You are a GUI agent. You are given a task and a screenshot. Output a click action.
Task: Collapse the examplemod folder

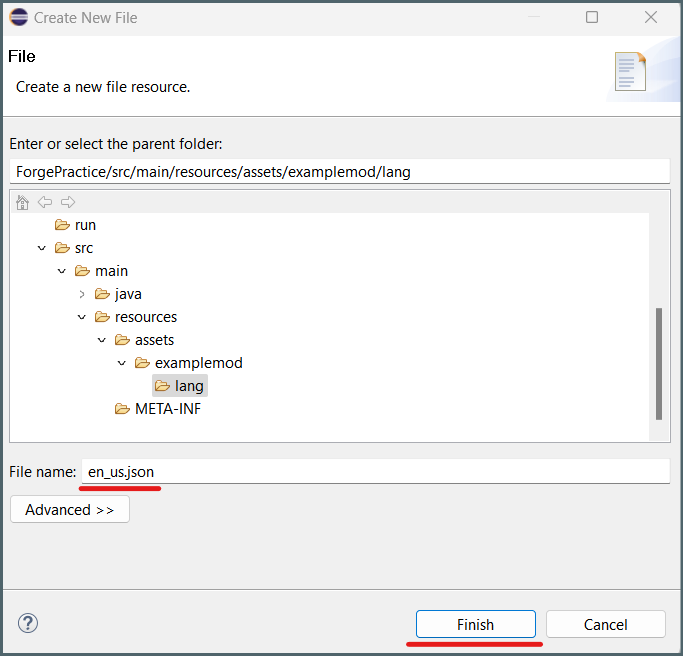coord(122,363)
